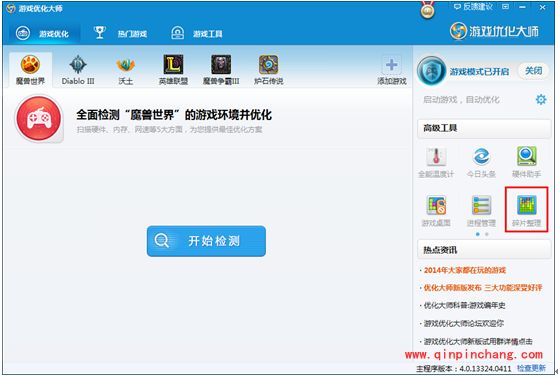Go to second page of 高级工具 dots
558x376 pixels.
(487, 234)
